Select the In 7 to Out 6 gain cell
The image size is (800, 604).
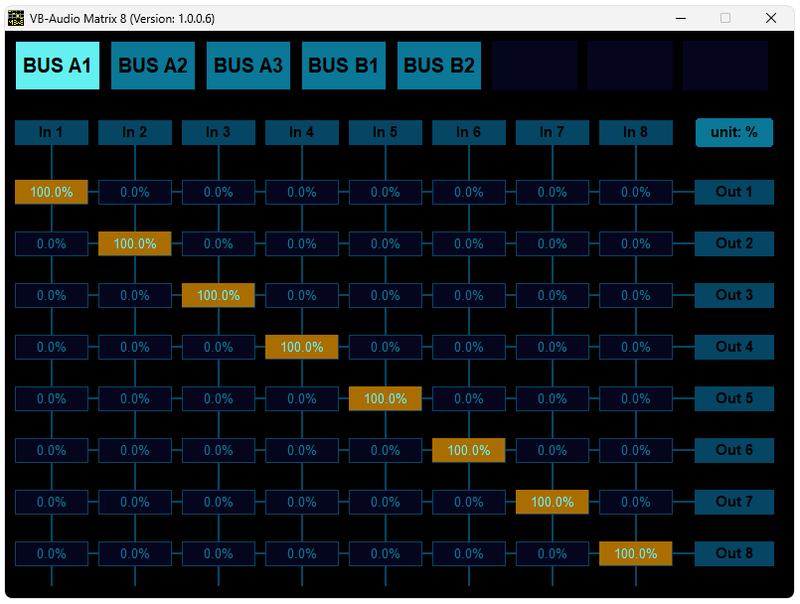[553, 450]
